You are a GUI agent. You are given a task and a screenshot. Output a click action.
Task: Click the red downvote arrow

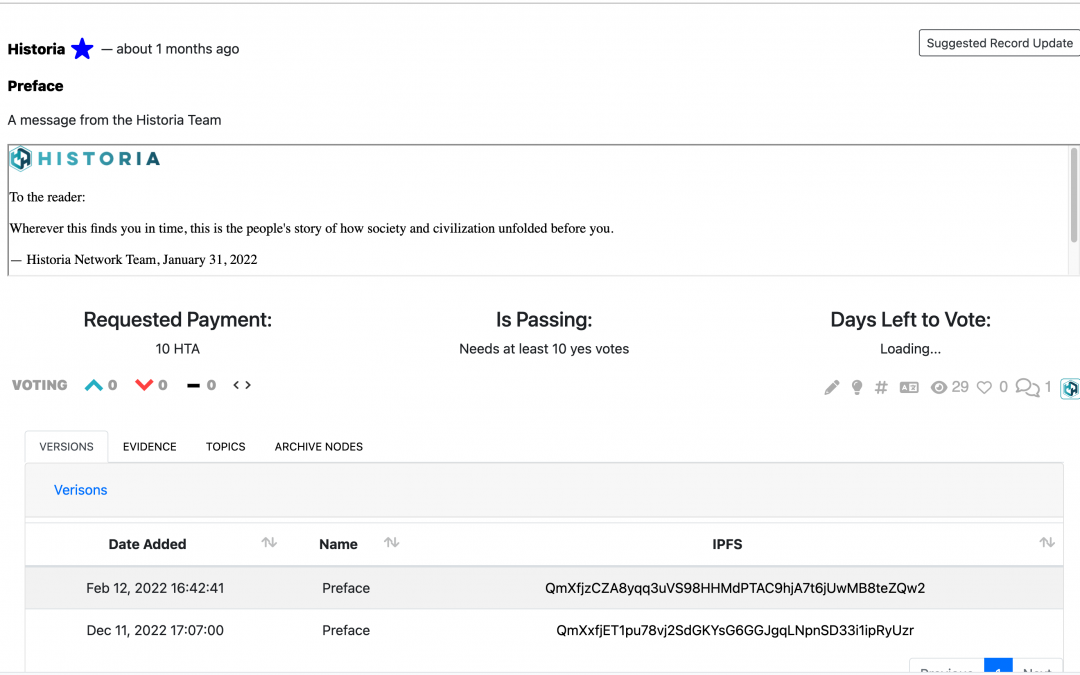(x=144, y=385)
